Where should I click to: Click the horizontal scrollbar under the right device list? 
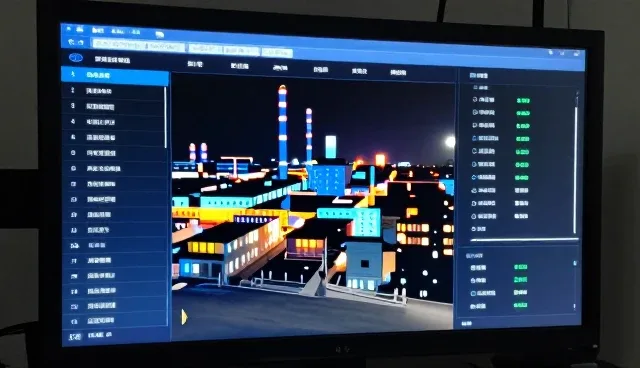click(524, 240)
